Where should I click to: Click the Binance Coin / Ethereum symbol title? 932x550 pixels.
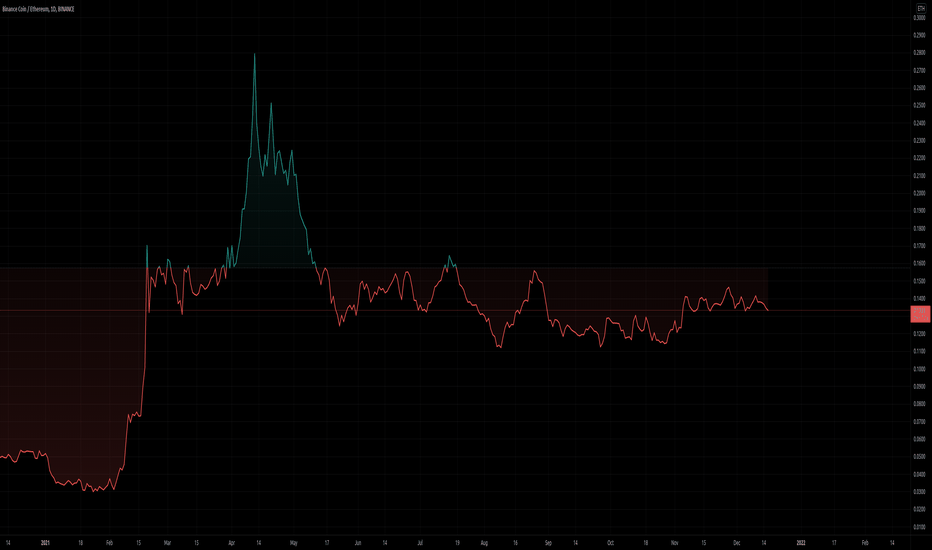(x=38, y=9)
